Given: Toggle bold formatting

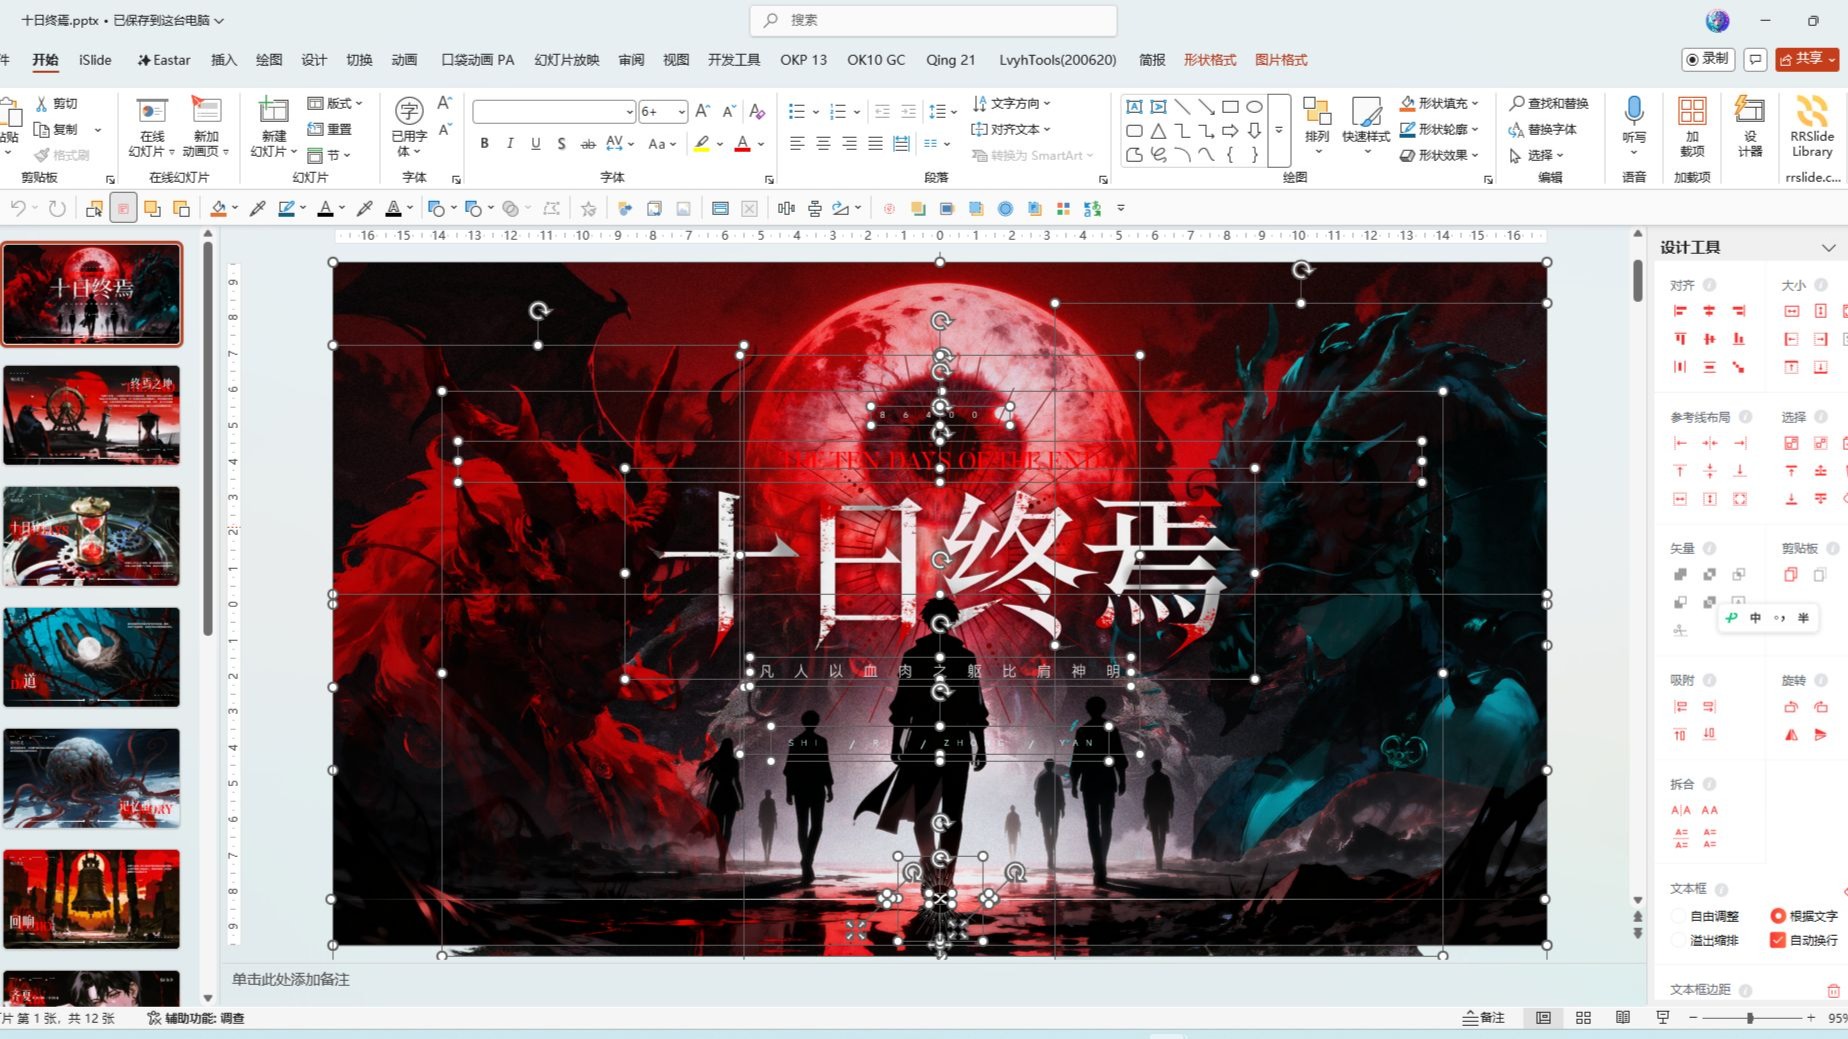Looking at the screenshot, I should 484,144.
